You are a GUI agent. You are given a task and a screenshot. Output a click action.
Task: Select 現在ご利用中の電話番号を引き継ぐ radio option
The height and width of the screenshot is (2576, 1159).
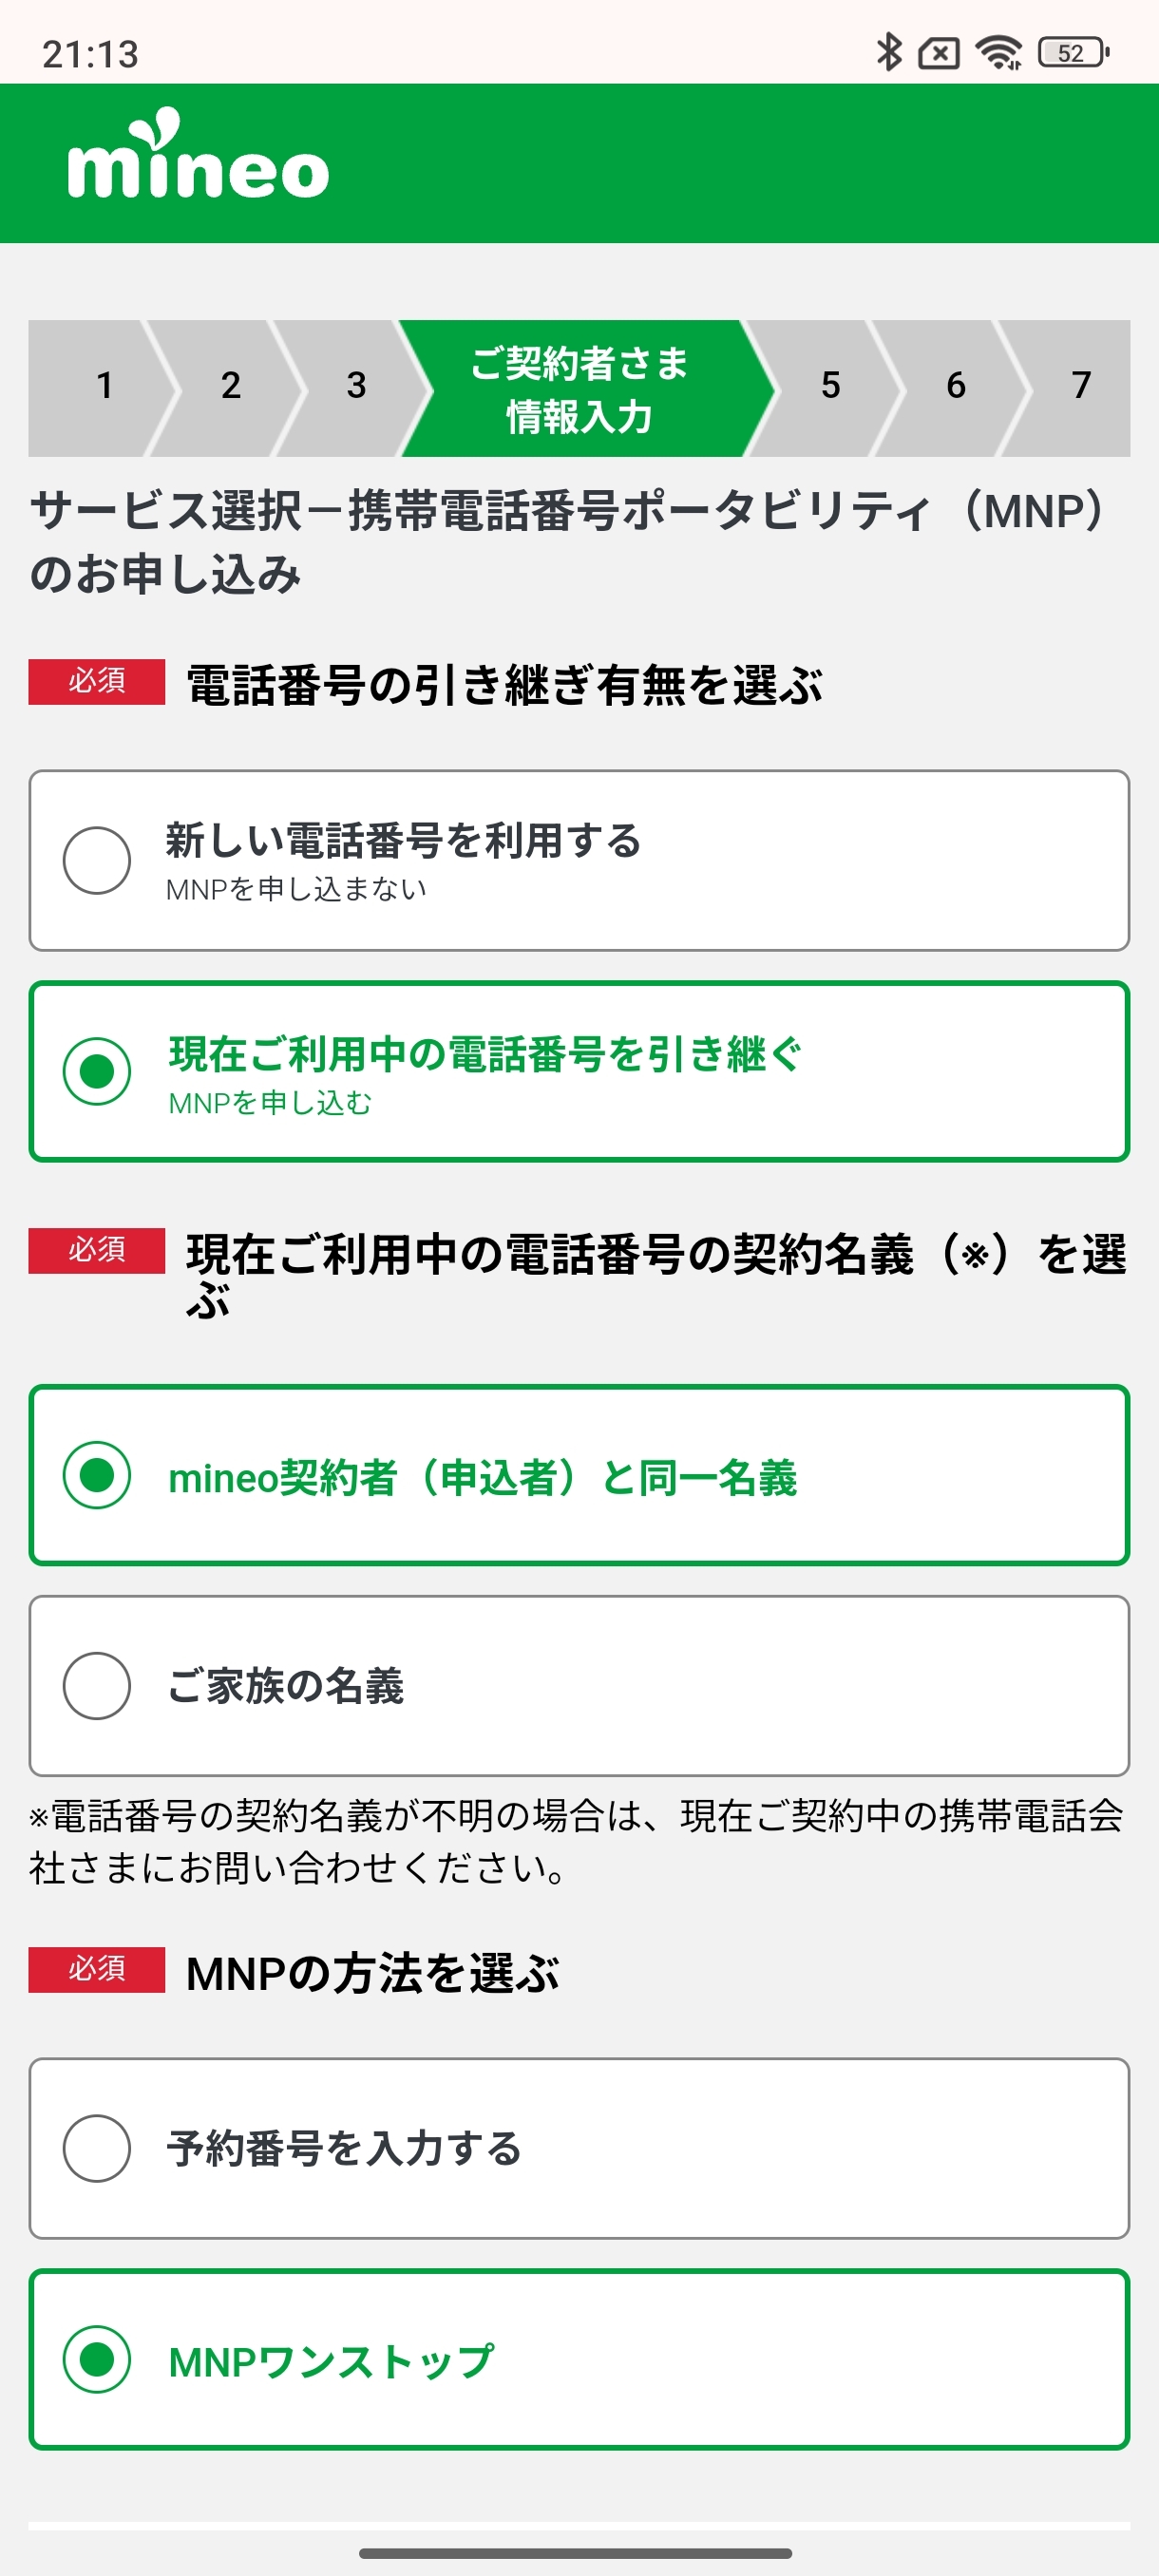97,1071
